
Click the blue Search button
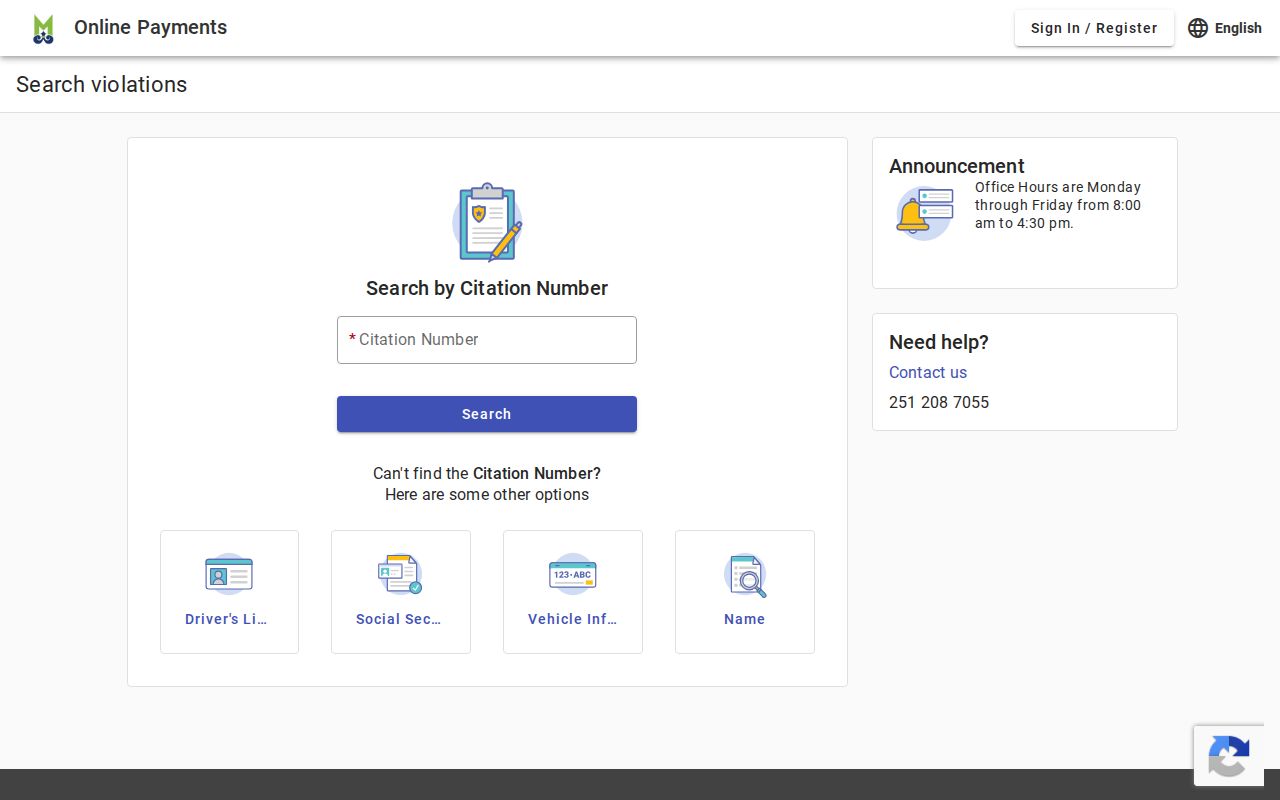(487, 414)
